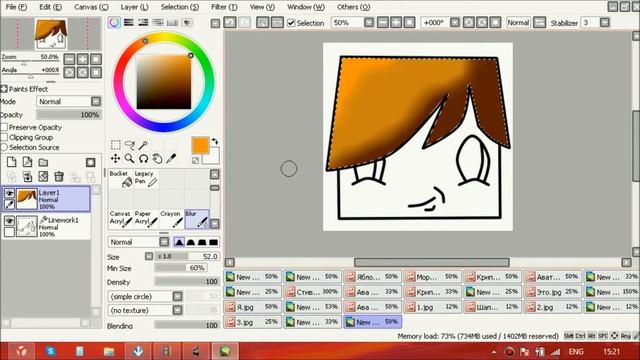Select the Crayon brush
Viewport: 640px width, 360px height.
171,219
